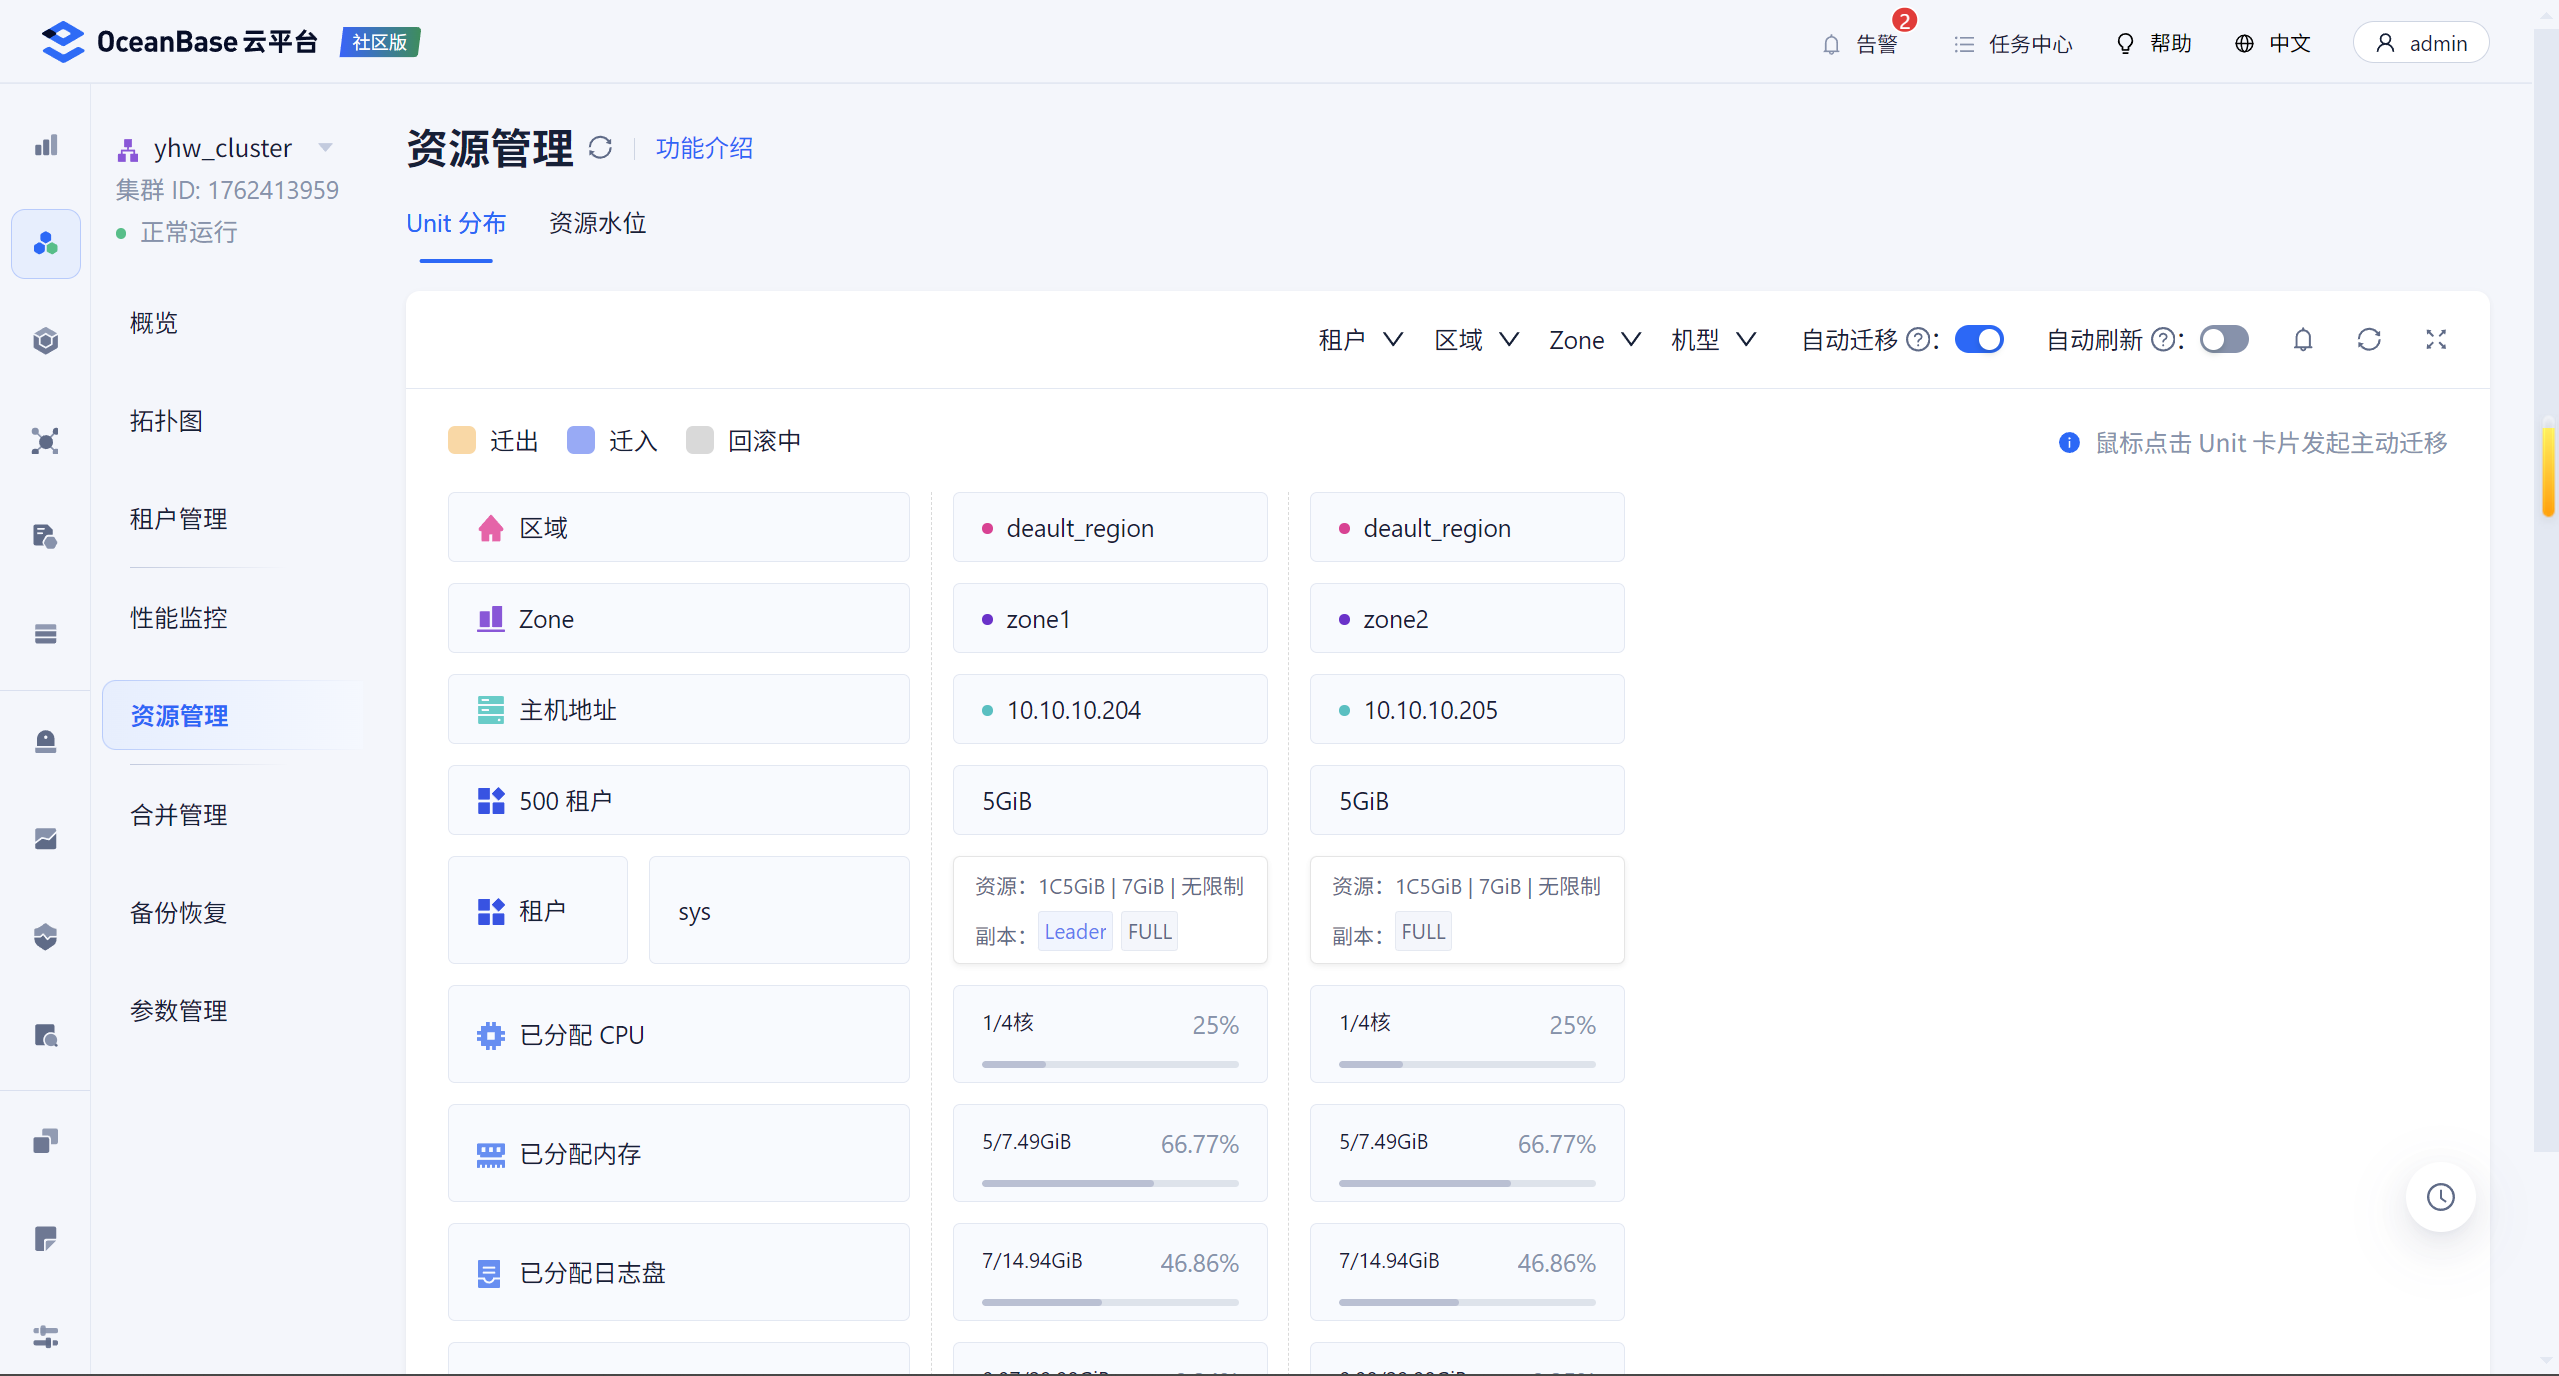Expand the 租户 filter dropdown
The height and width of the screenshot is (1376, 2559).
1360,340
